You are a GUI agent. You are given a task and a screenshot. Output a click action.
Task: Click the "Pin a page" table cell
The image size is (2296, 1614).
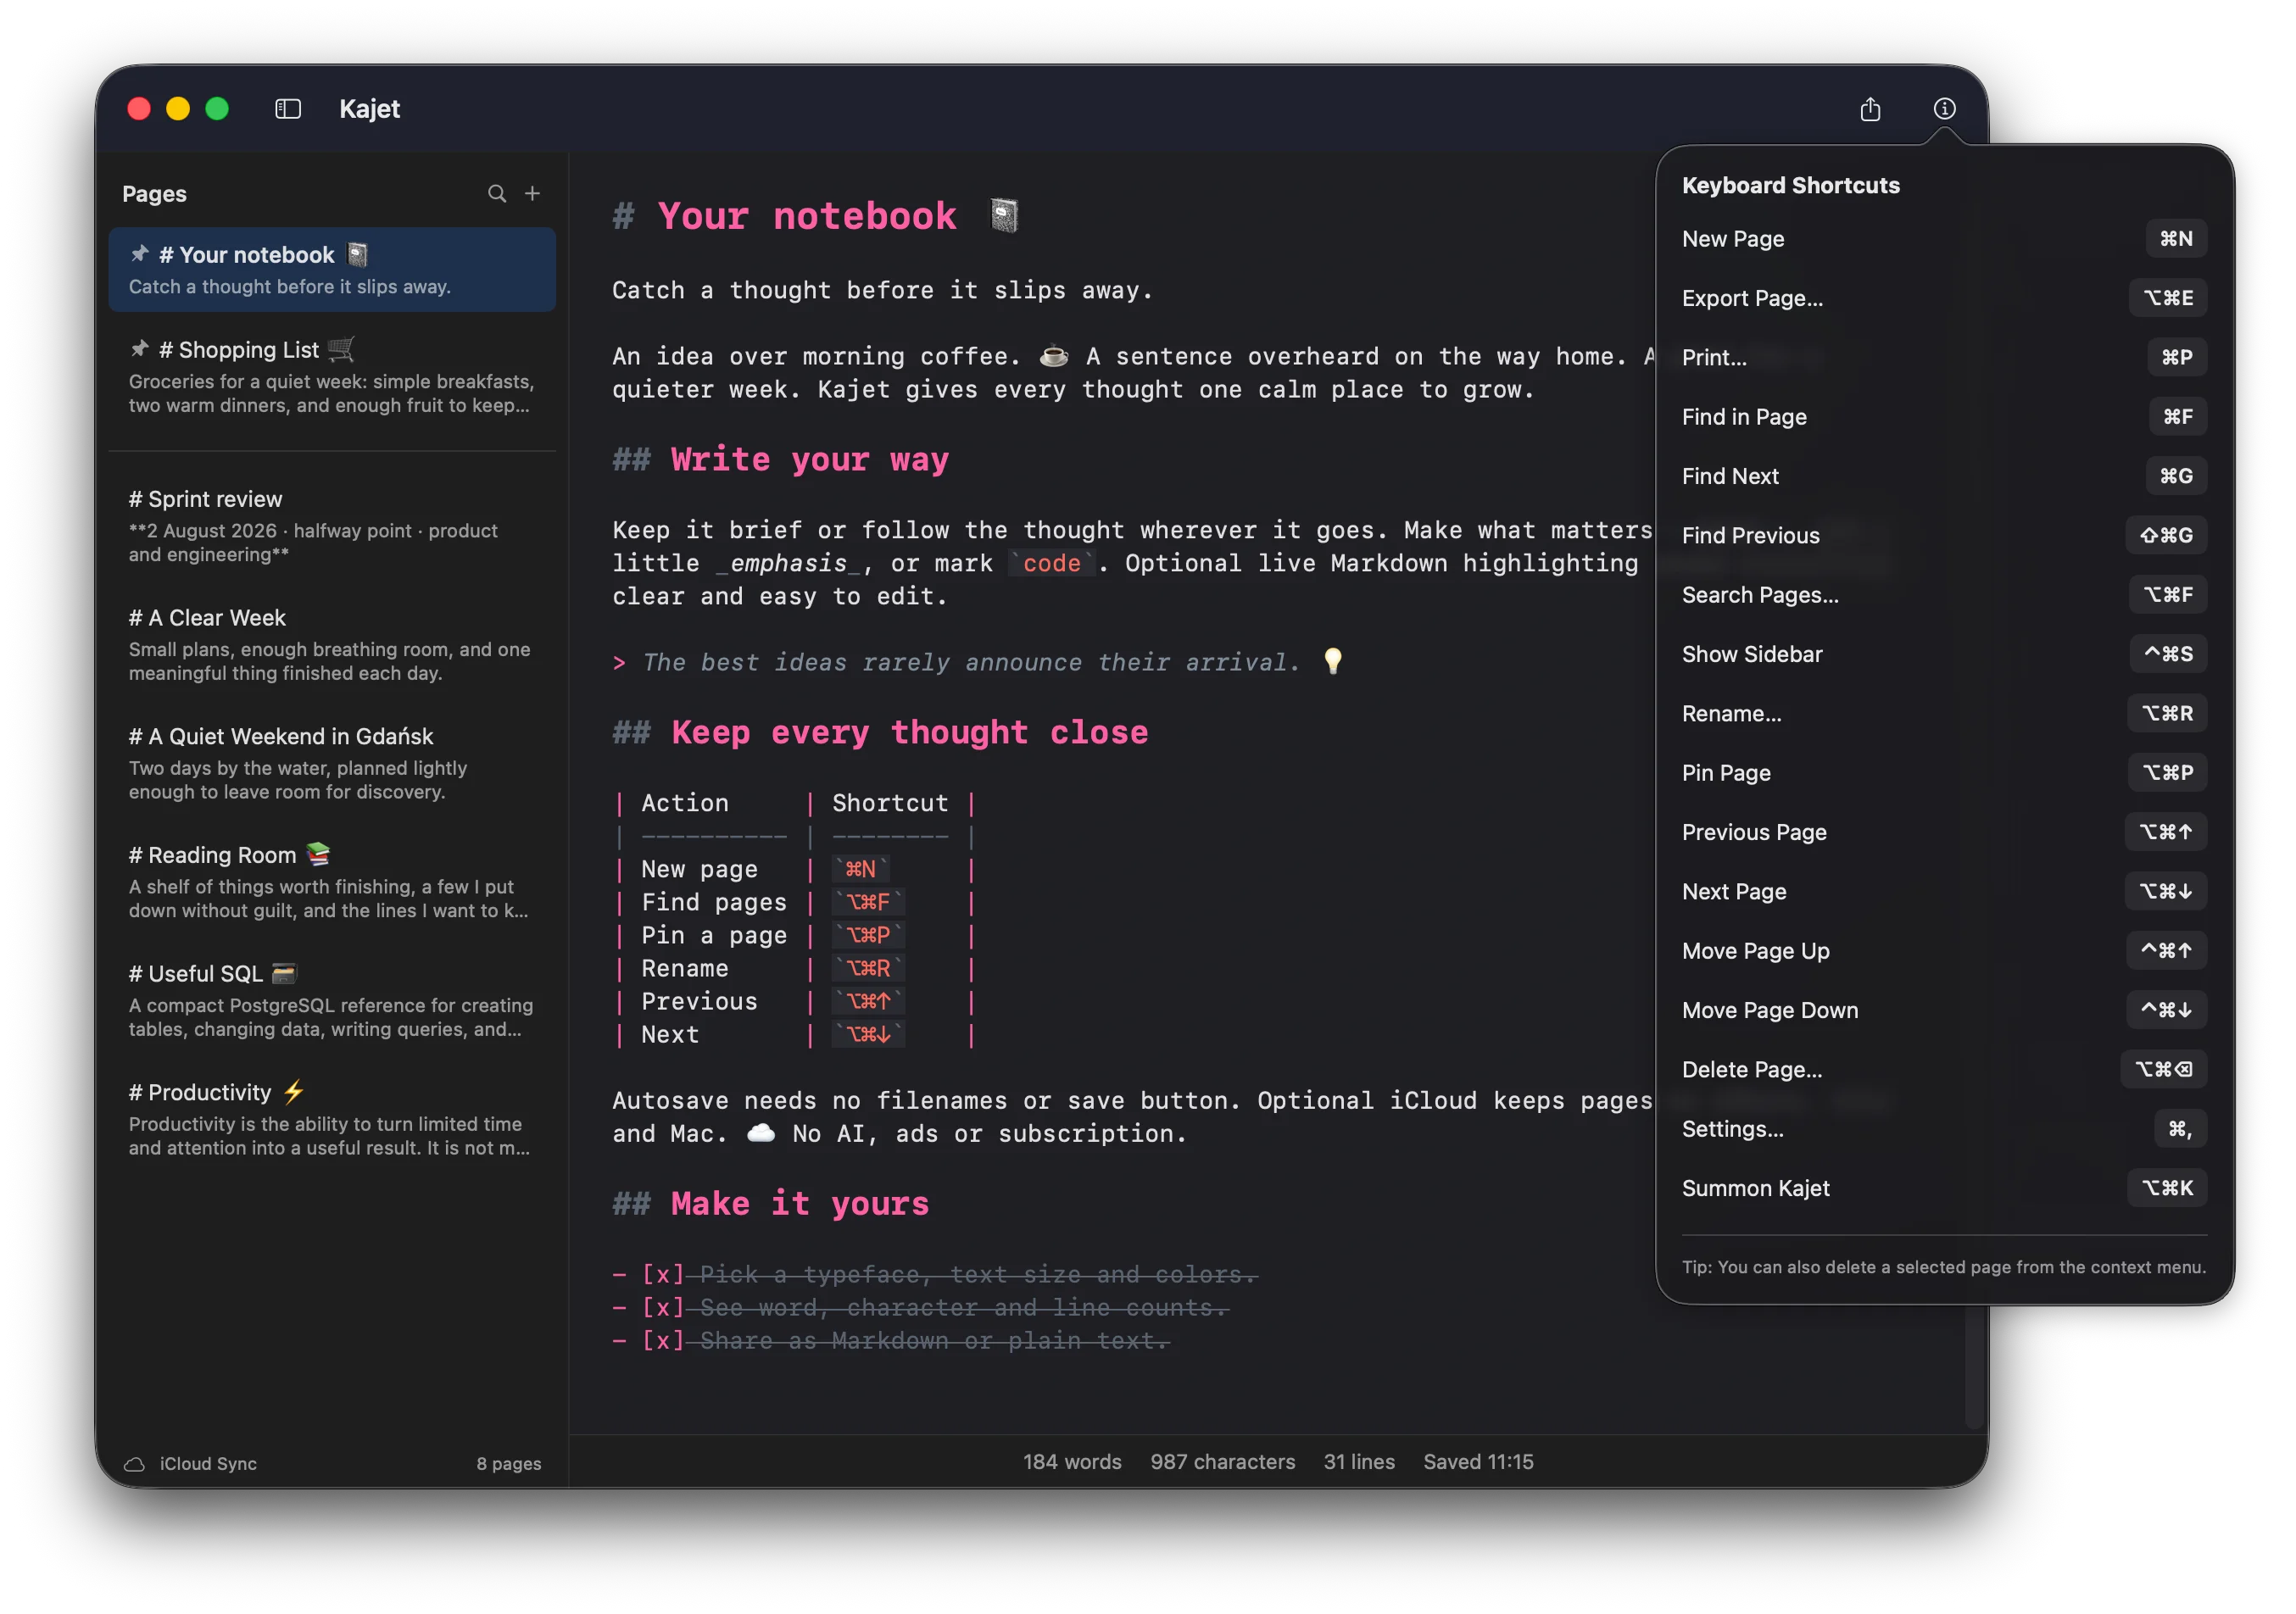[714, 936]
